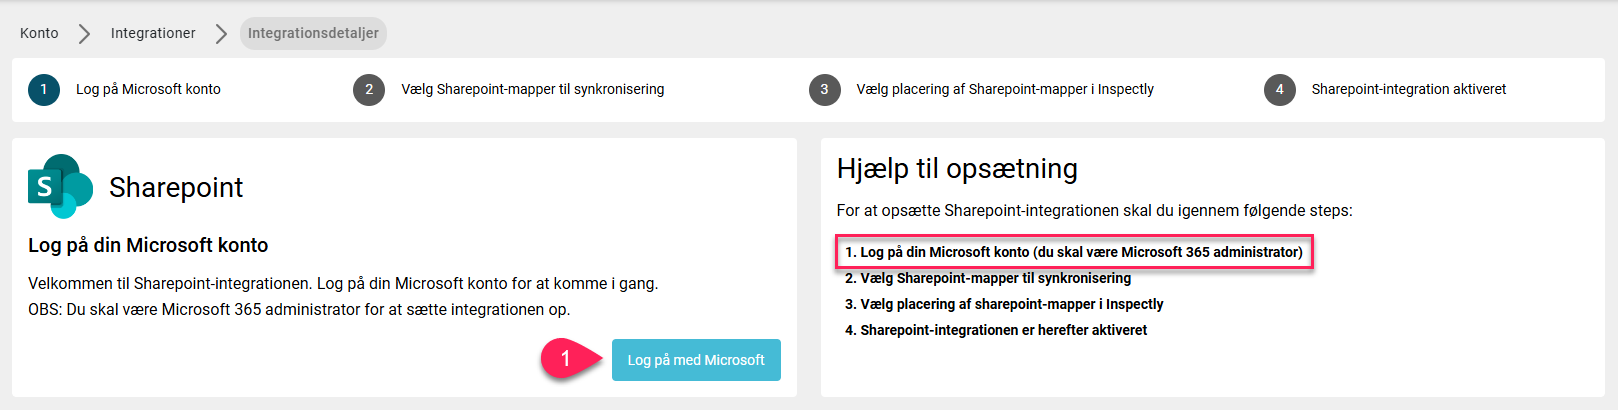Screen dimensions: 1618x410
Task: Click highlighted help item 1 about Microsoft konto
Action: pyautogui.click(x=1074, y=252)
